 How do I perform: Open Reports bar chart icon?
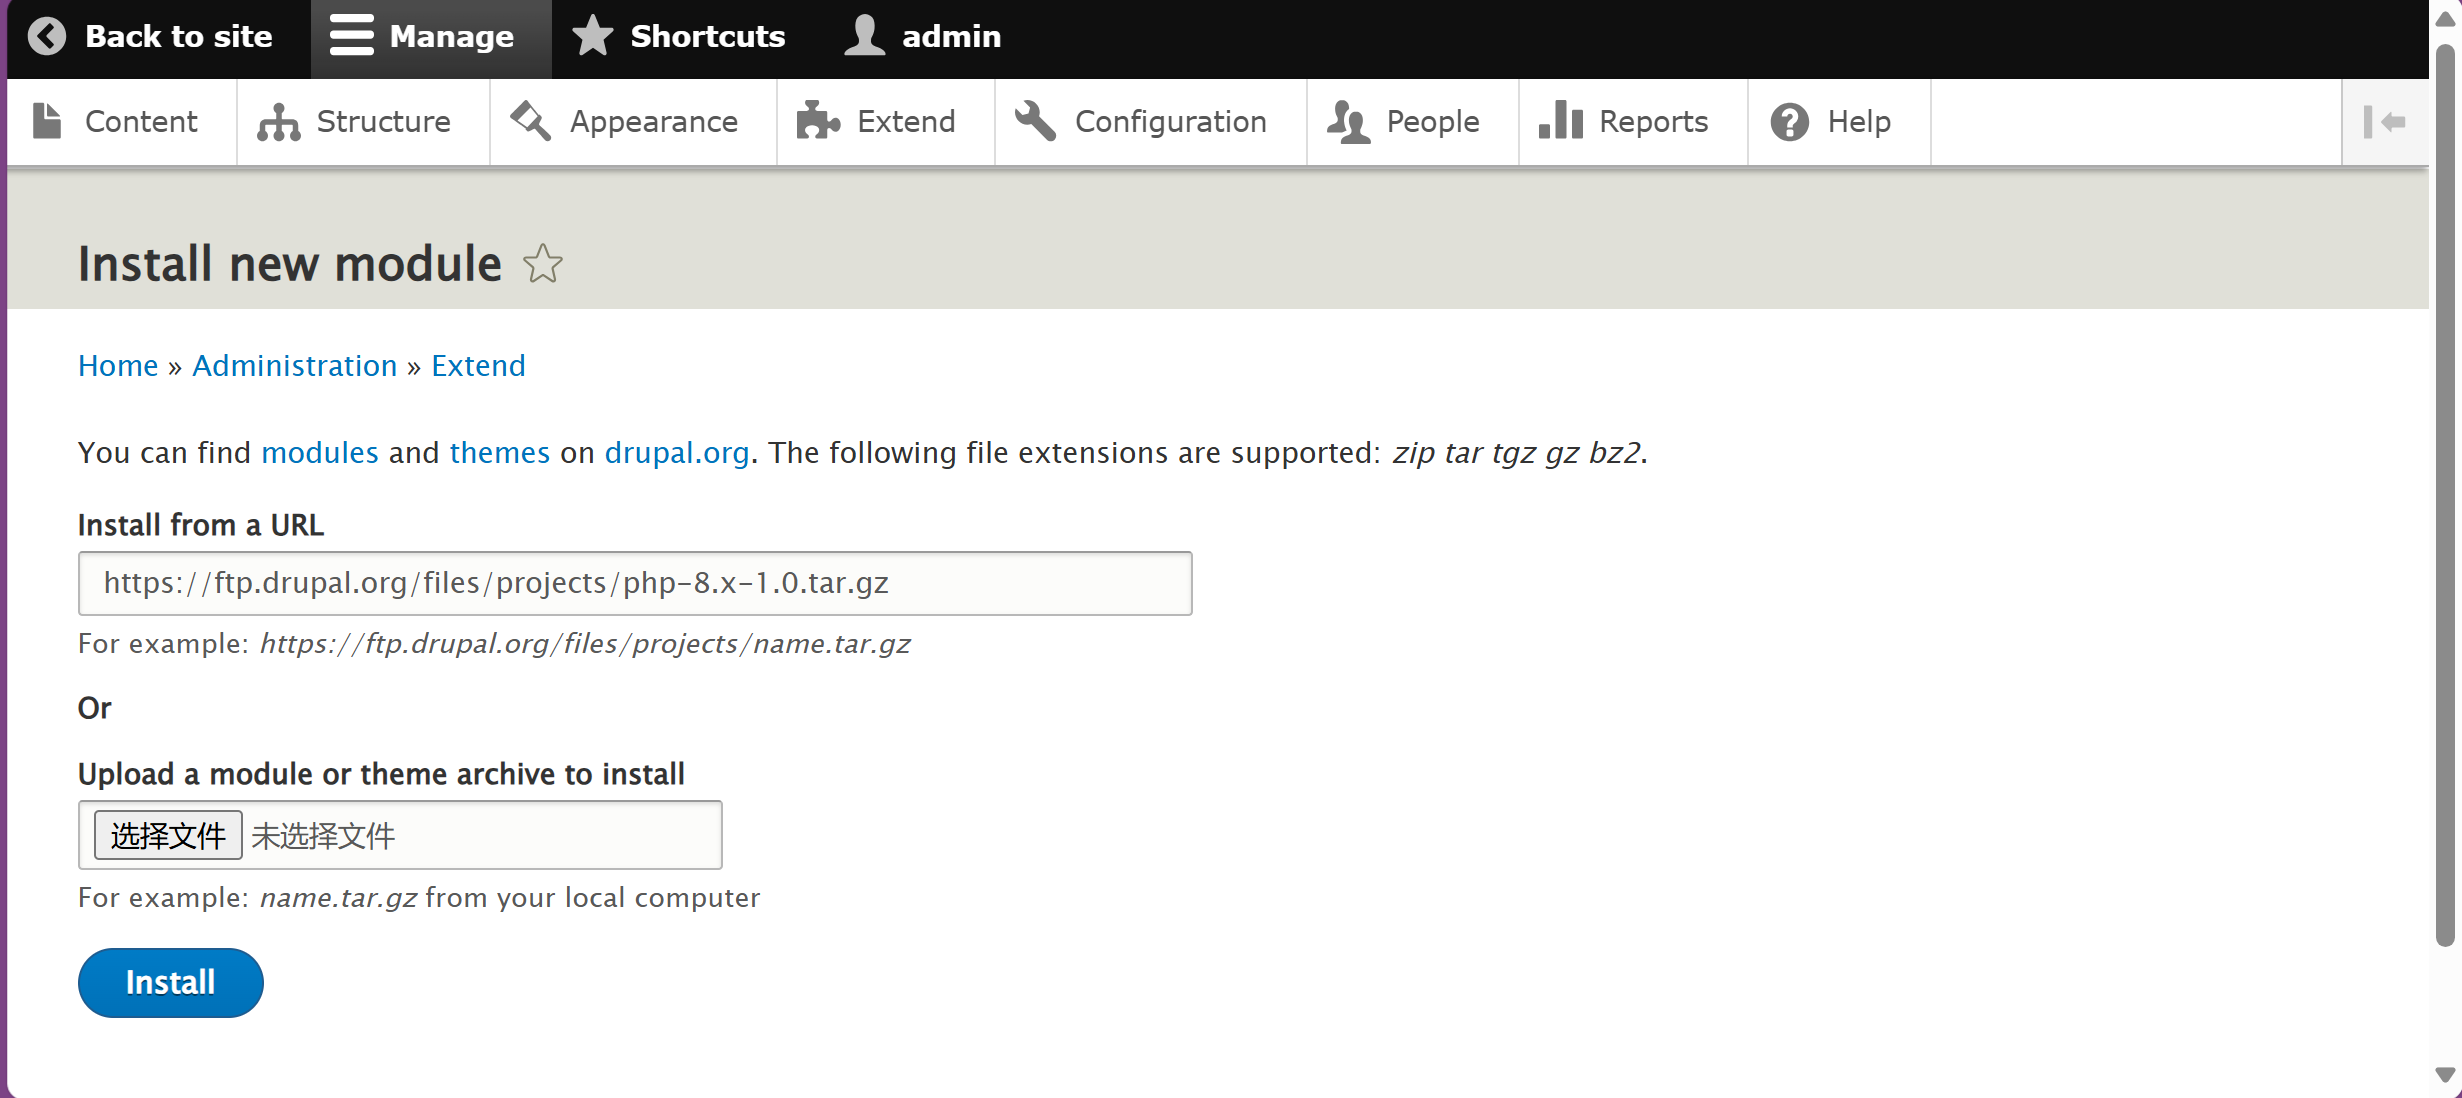tap(1560, 122)
